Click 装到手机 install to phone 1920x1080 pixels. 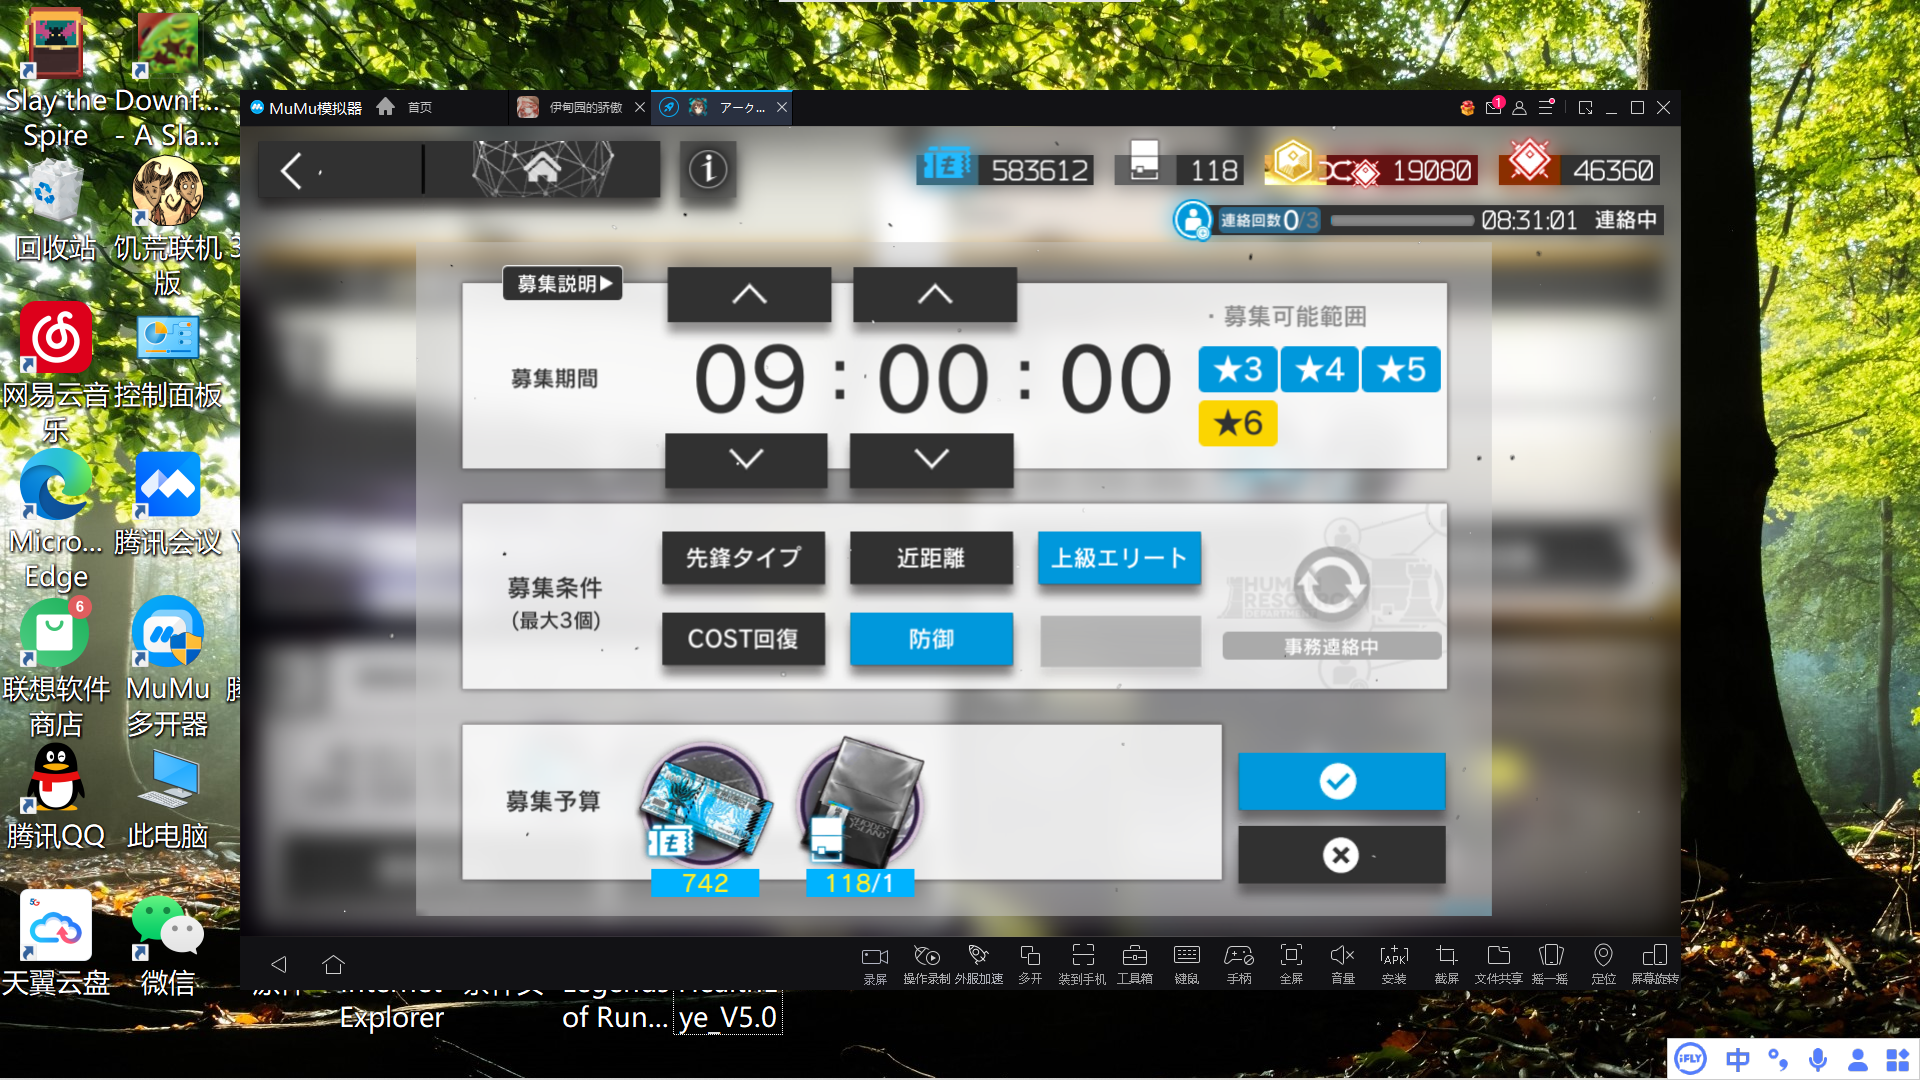(x=1082, y=965)
